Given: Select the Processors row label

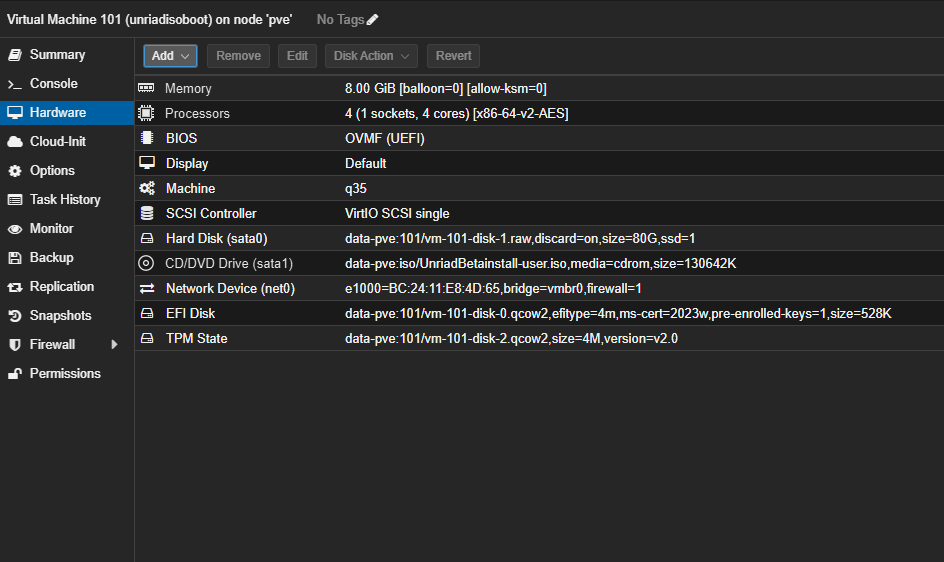Looking at the screenshot, I should pos(197,113).
